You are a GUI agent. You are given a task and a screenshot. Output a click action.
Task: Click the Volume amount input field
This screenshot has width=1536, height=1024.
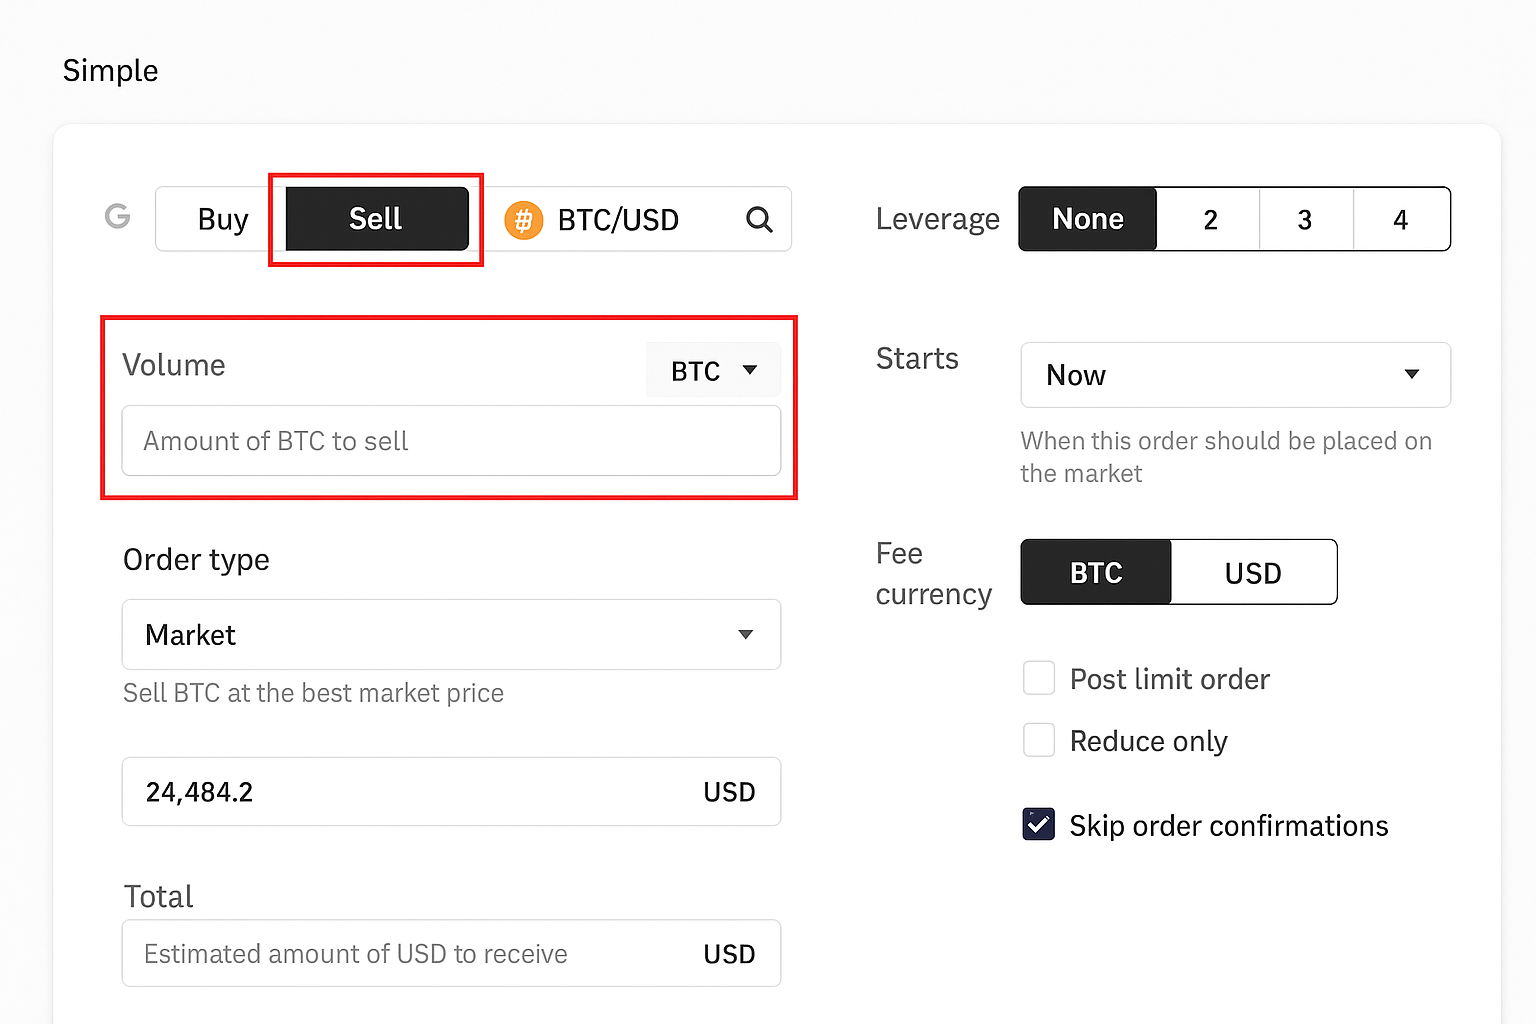point(450,441)
